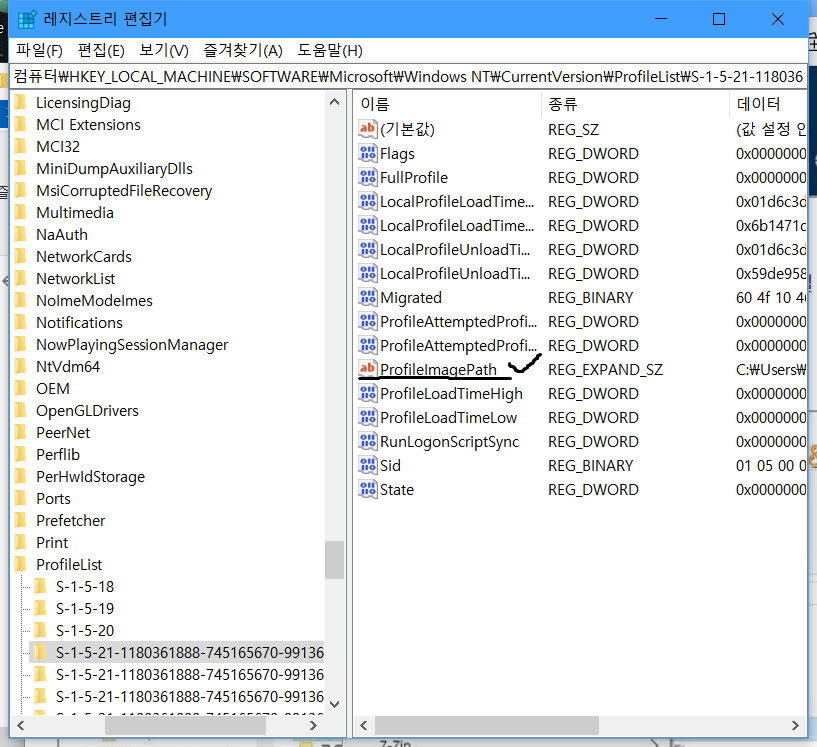The width and height of the screenshot is (817, 747).
Task: Click the DWORD icon of Flags value
Action: [x=367, y=153]
